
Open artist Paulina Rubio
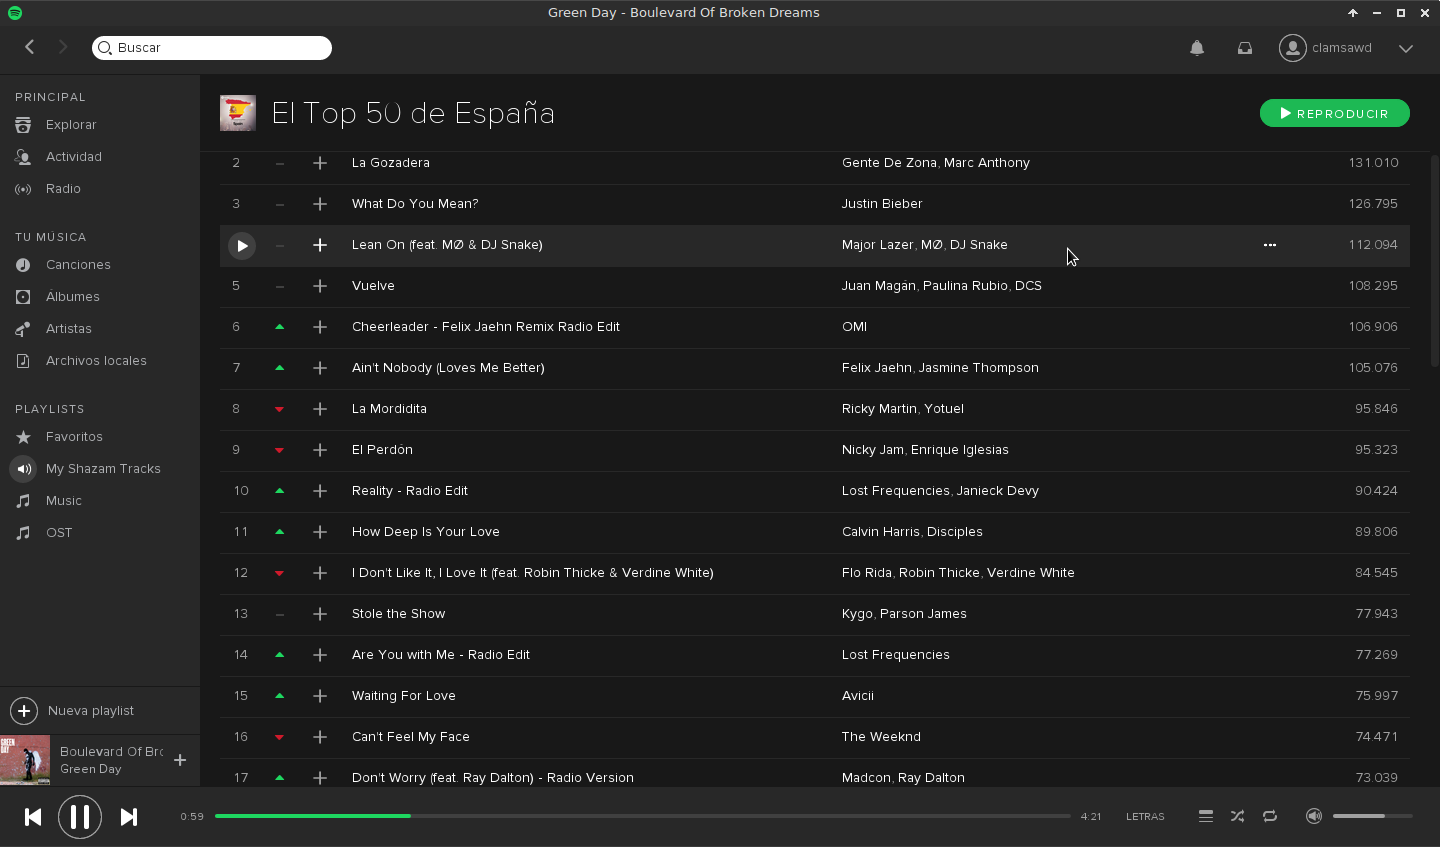pyautogui.click(x=965, y=286)
